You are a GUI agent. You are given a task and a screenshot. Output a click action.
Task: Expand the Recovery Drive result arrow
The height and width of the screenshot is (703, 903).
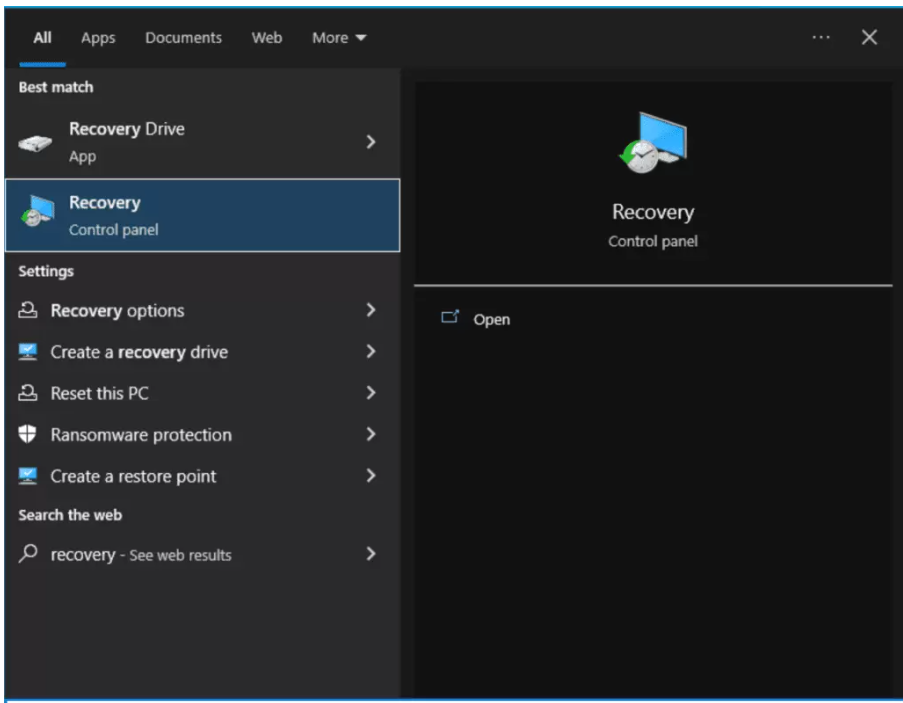(371, 142)
